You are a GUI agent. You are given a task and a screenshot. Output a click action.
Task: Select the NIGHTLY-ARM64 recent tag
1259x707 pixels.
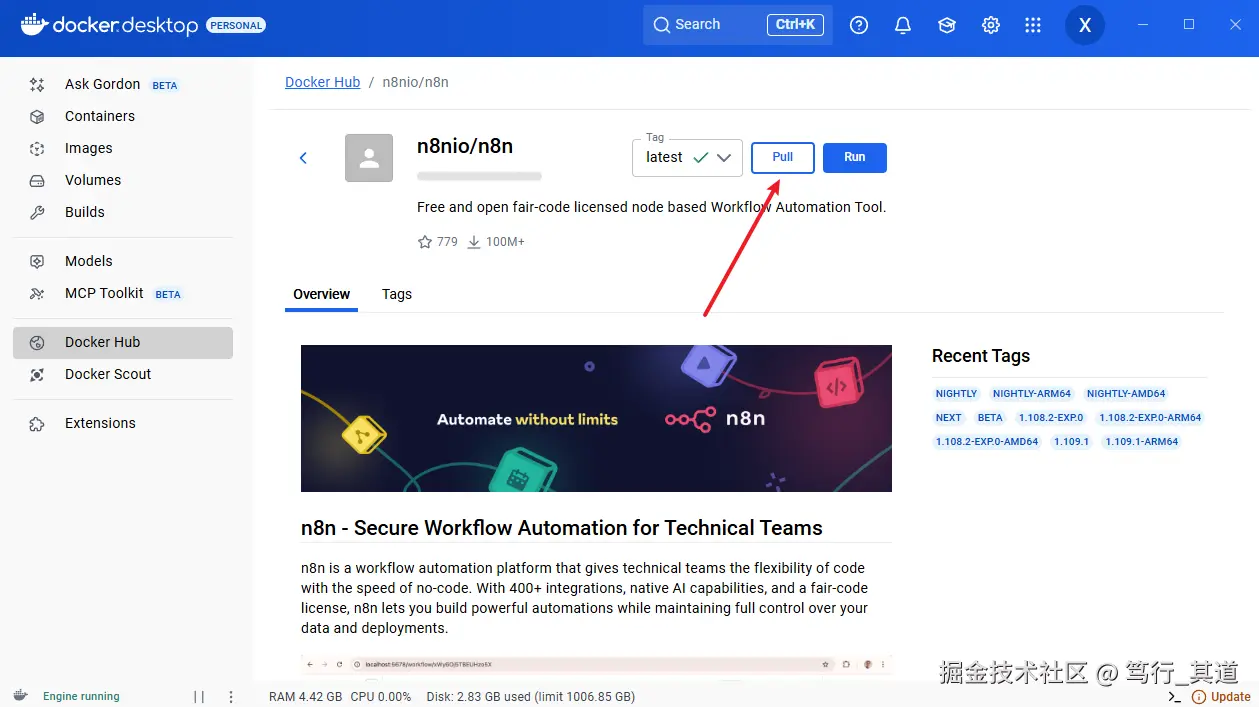coord(1032,393)
